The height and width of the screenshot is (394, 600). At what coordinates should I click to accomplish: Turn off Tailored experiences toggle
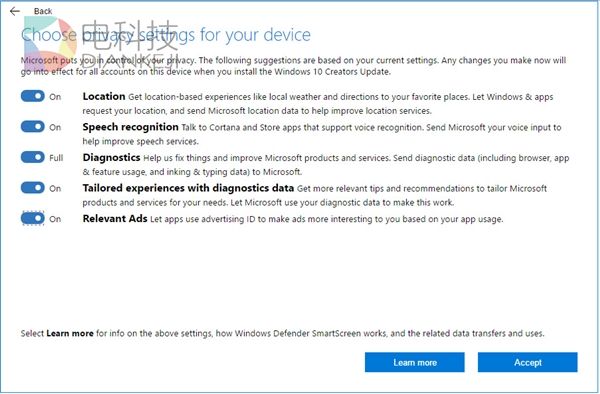click(x=33, y=188)
